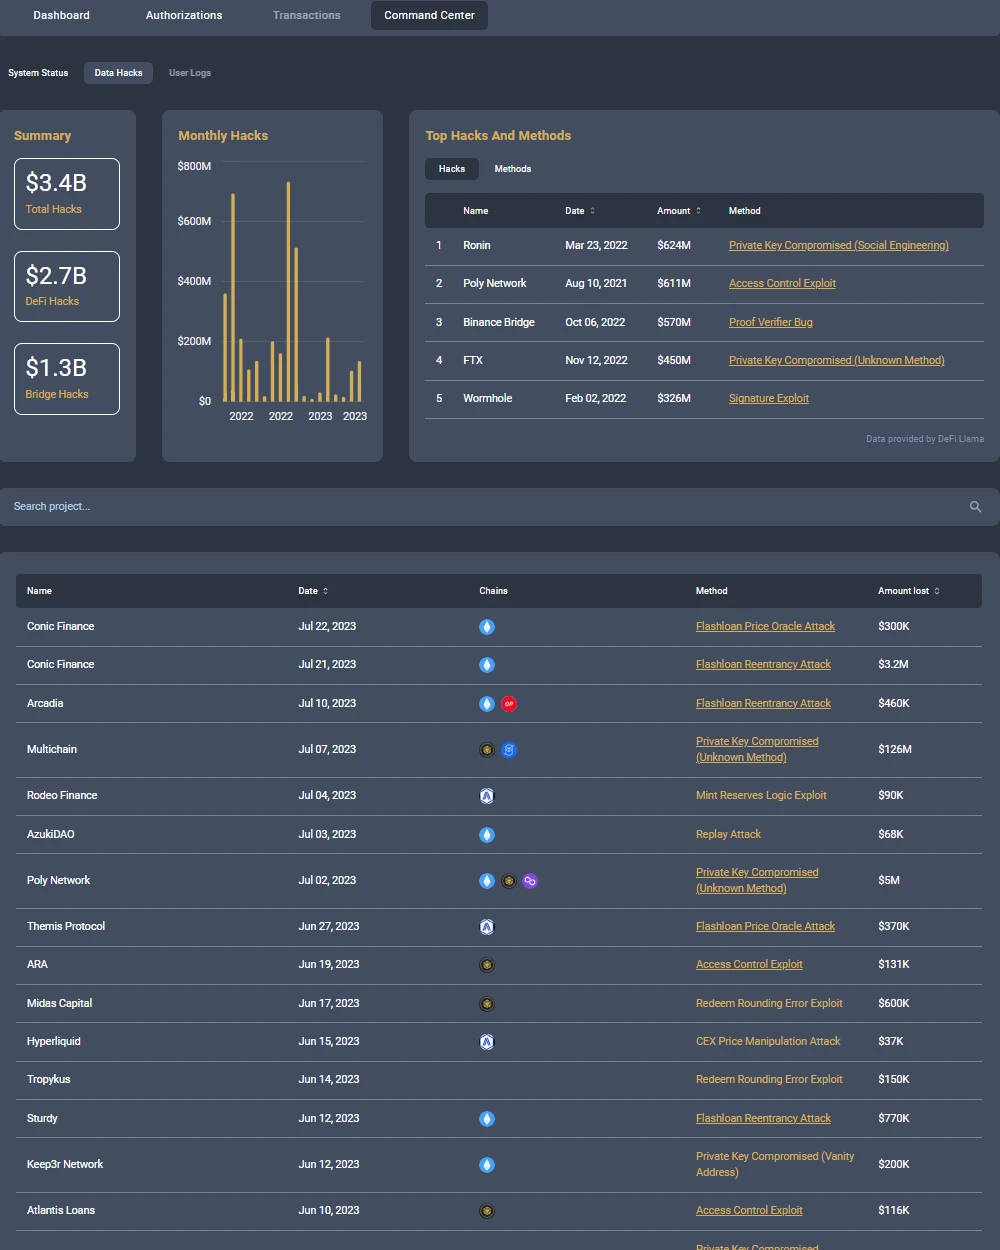Sort the main table by Amount lost

[908, 591]
